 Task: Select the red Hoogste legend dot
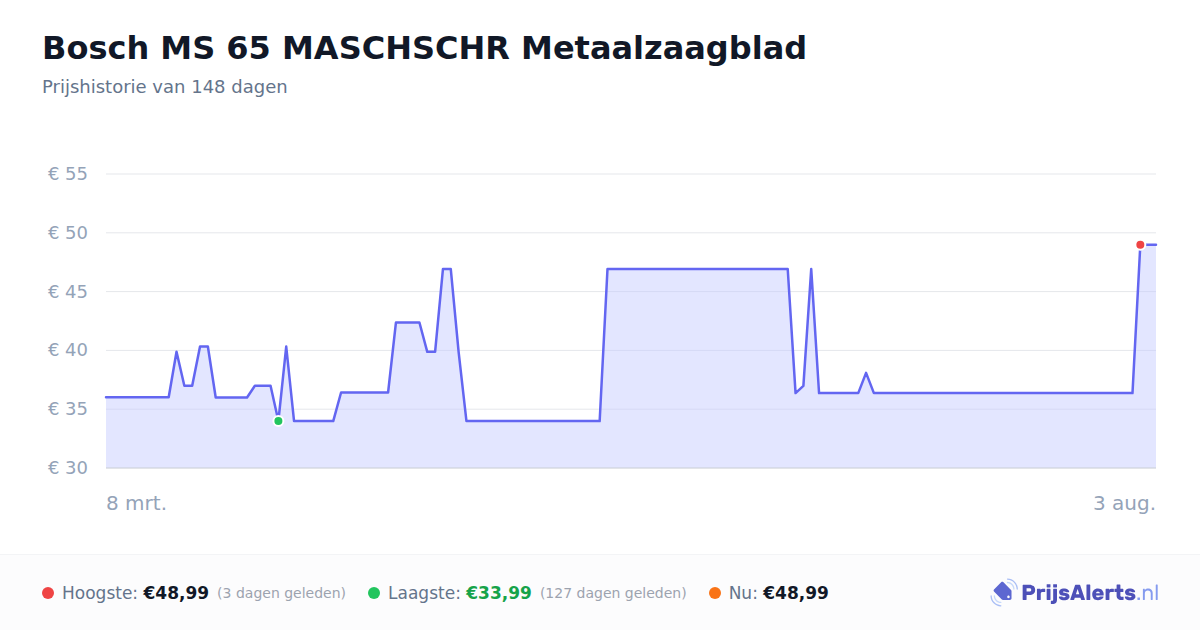[x=48, y=593]
